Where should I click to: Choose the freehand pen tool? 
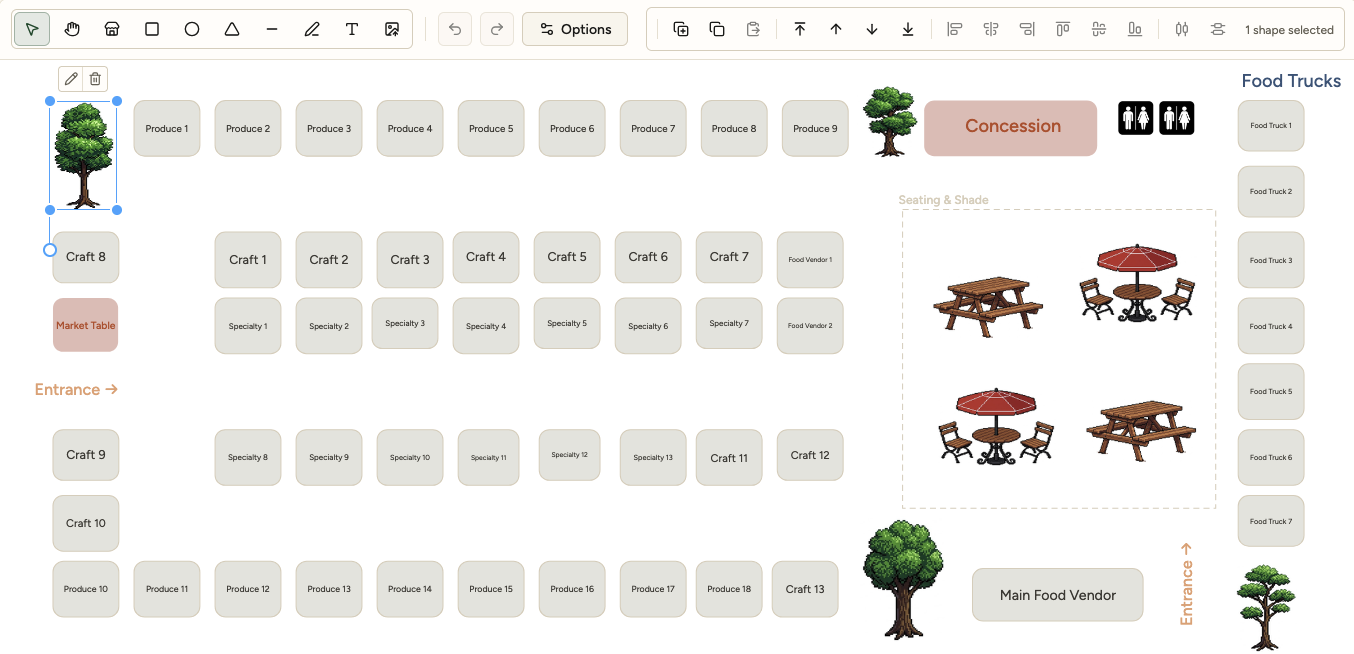[312, 29]
